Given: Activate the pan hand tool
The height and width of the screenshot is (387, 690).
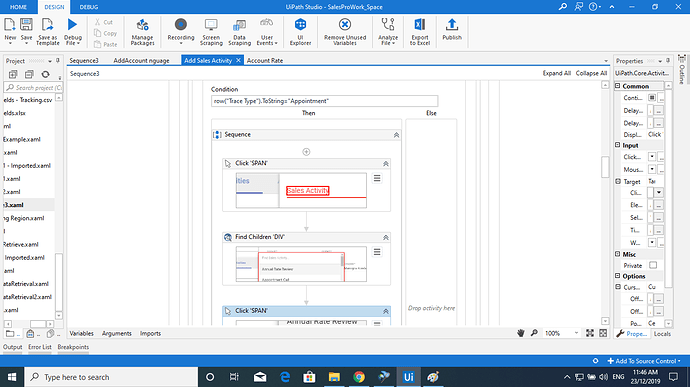Looking at the screenshot, I should click(521, 333).
